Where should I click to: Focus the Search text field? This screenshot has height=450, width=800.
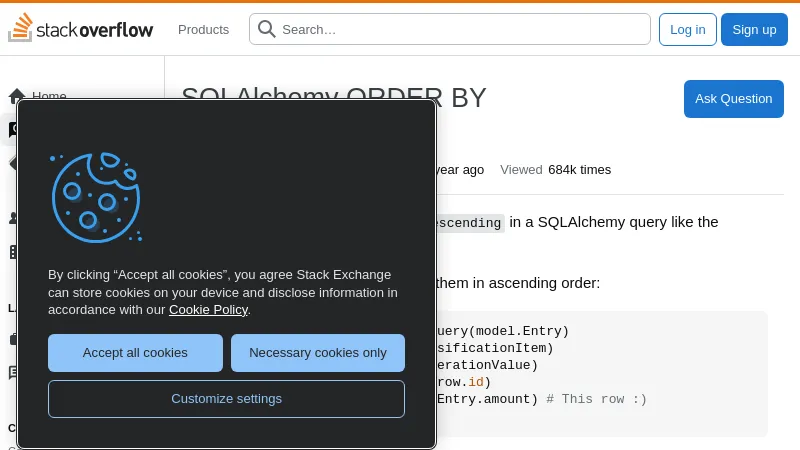[x=460, y=29]
